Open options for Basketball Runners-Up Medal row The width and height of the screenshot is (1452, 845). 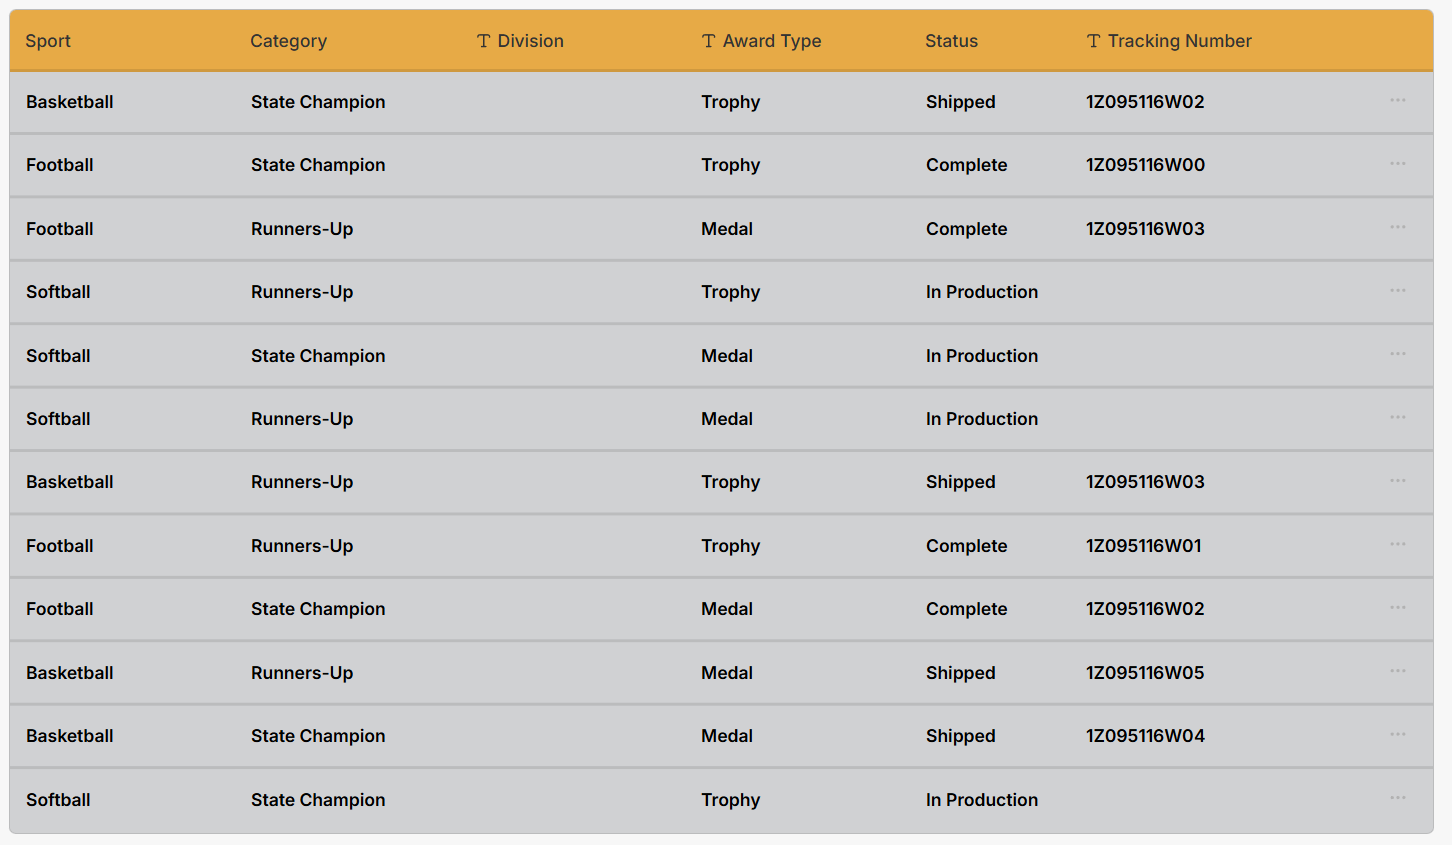pyautogui.click(x=1397, y=672)
